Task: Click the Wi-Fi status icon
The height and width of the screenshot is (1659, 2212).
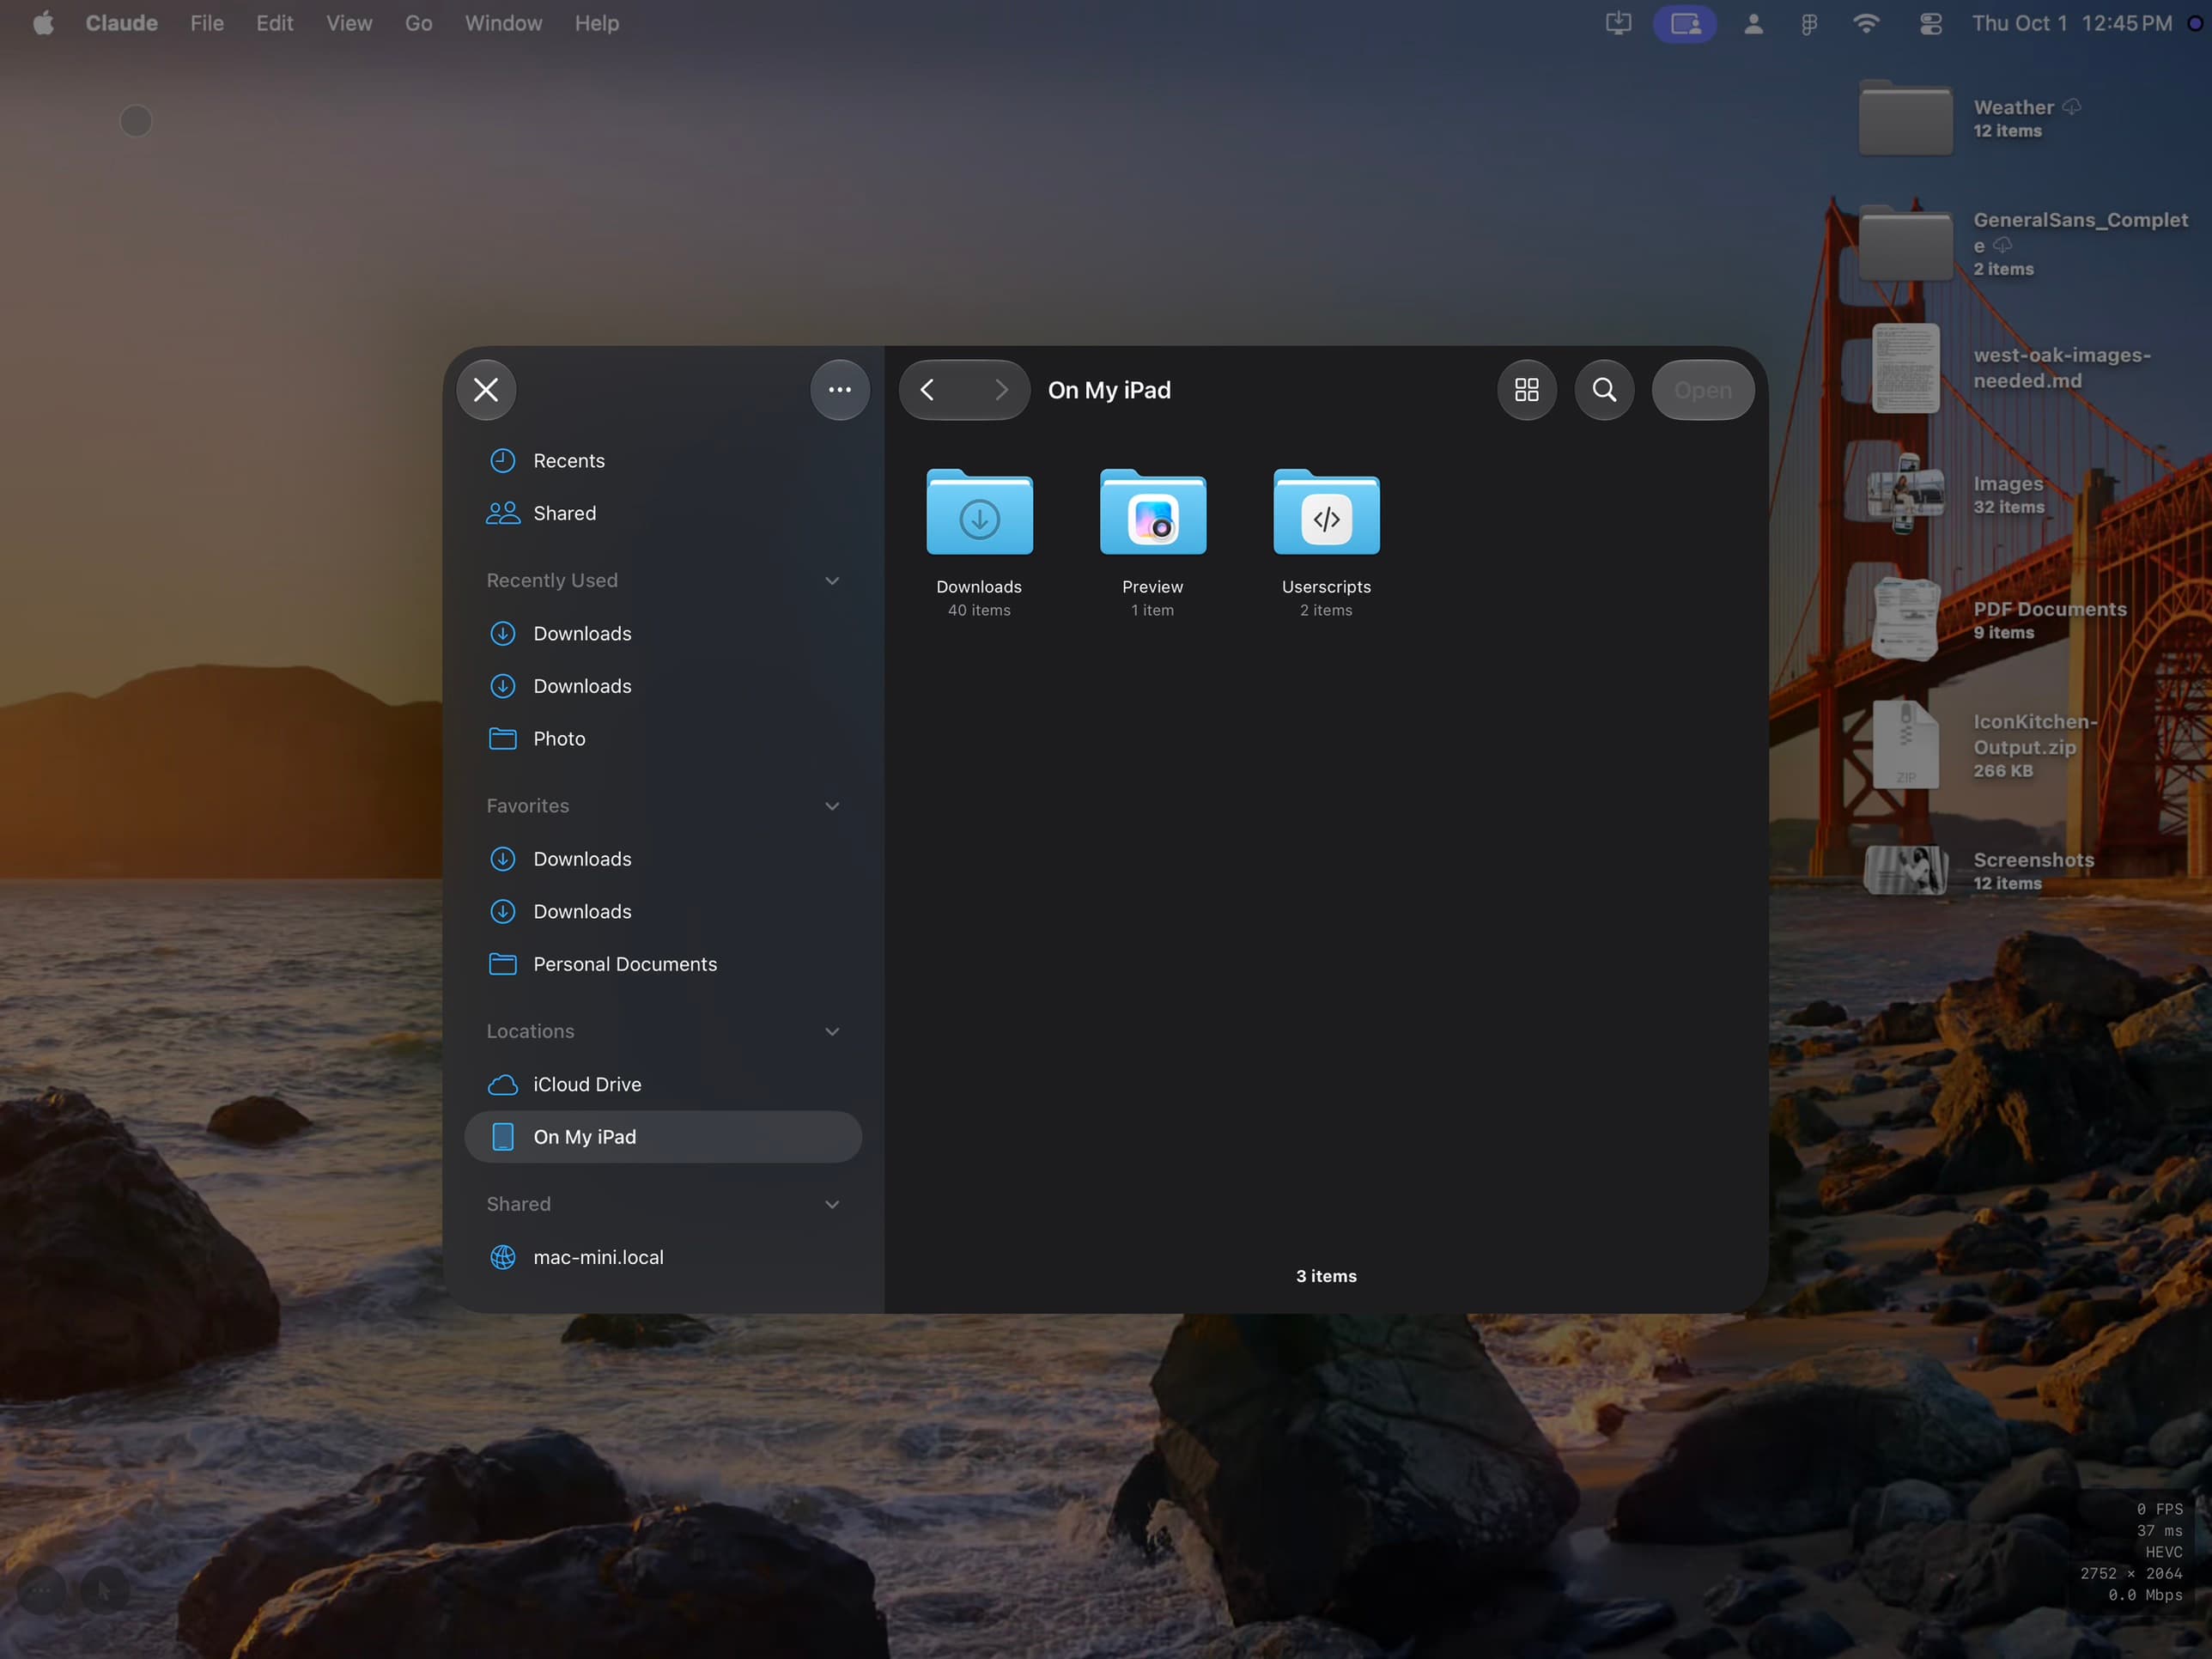Action: click(x=1866, y=23)
